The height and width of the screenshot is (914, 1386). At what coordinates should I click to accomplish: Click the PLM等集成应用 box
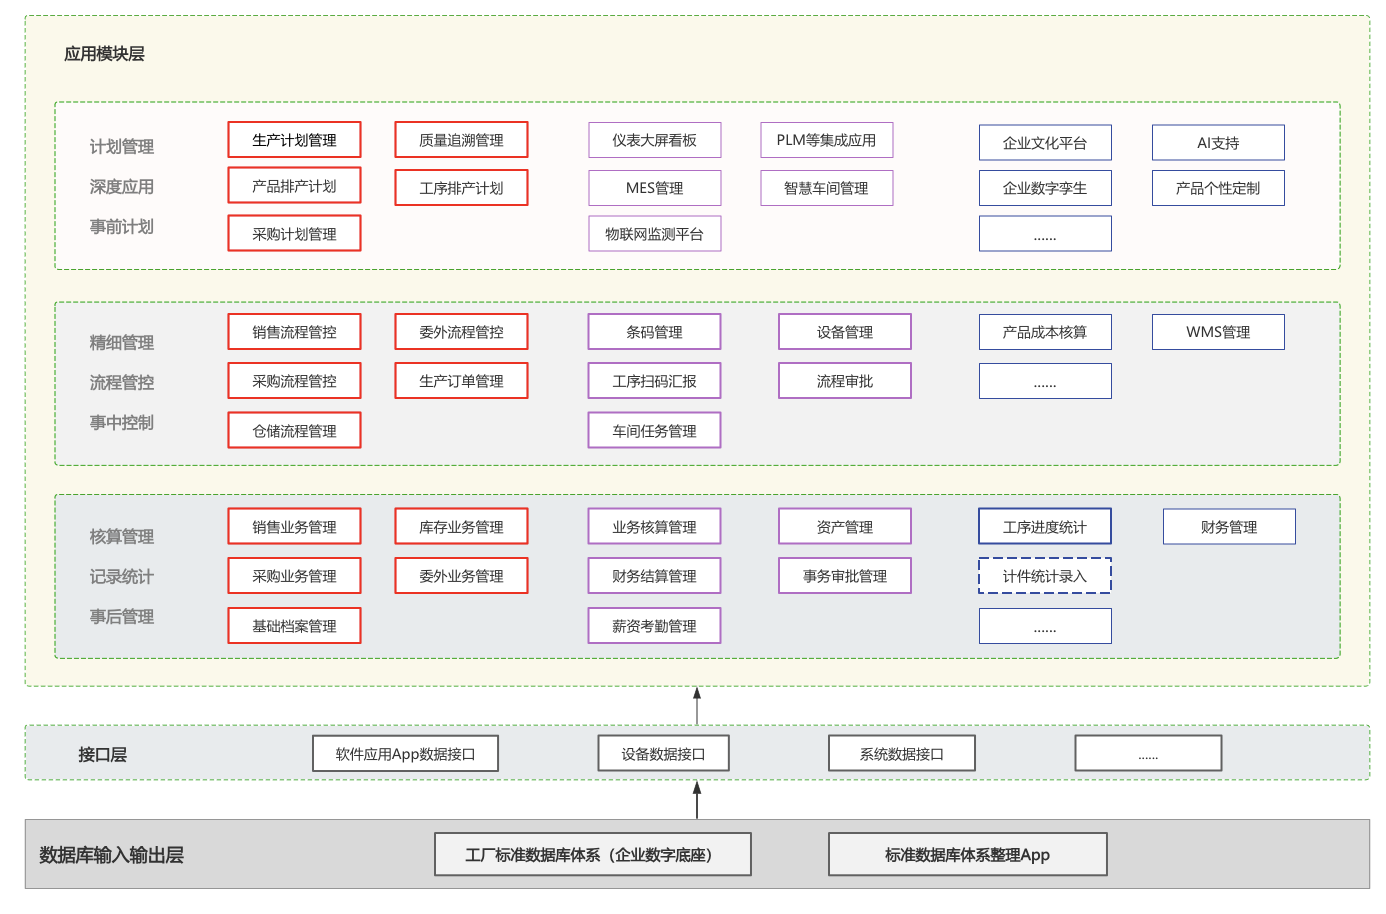(826, 140)
